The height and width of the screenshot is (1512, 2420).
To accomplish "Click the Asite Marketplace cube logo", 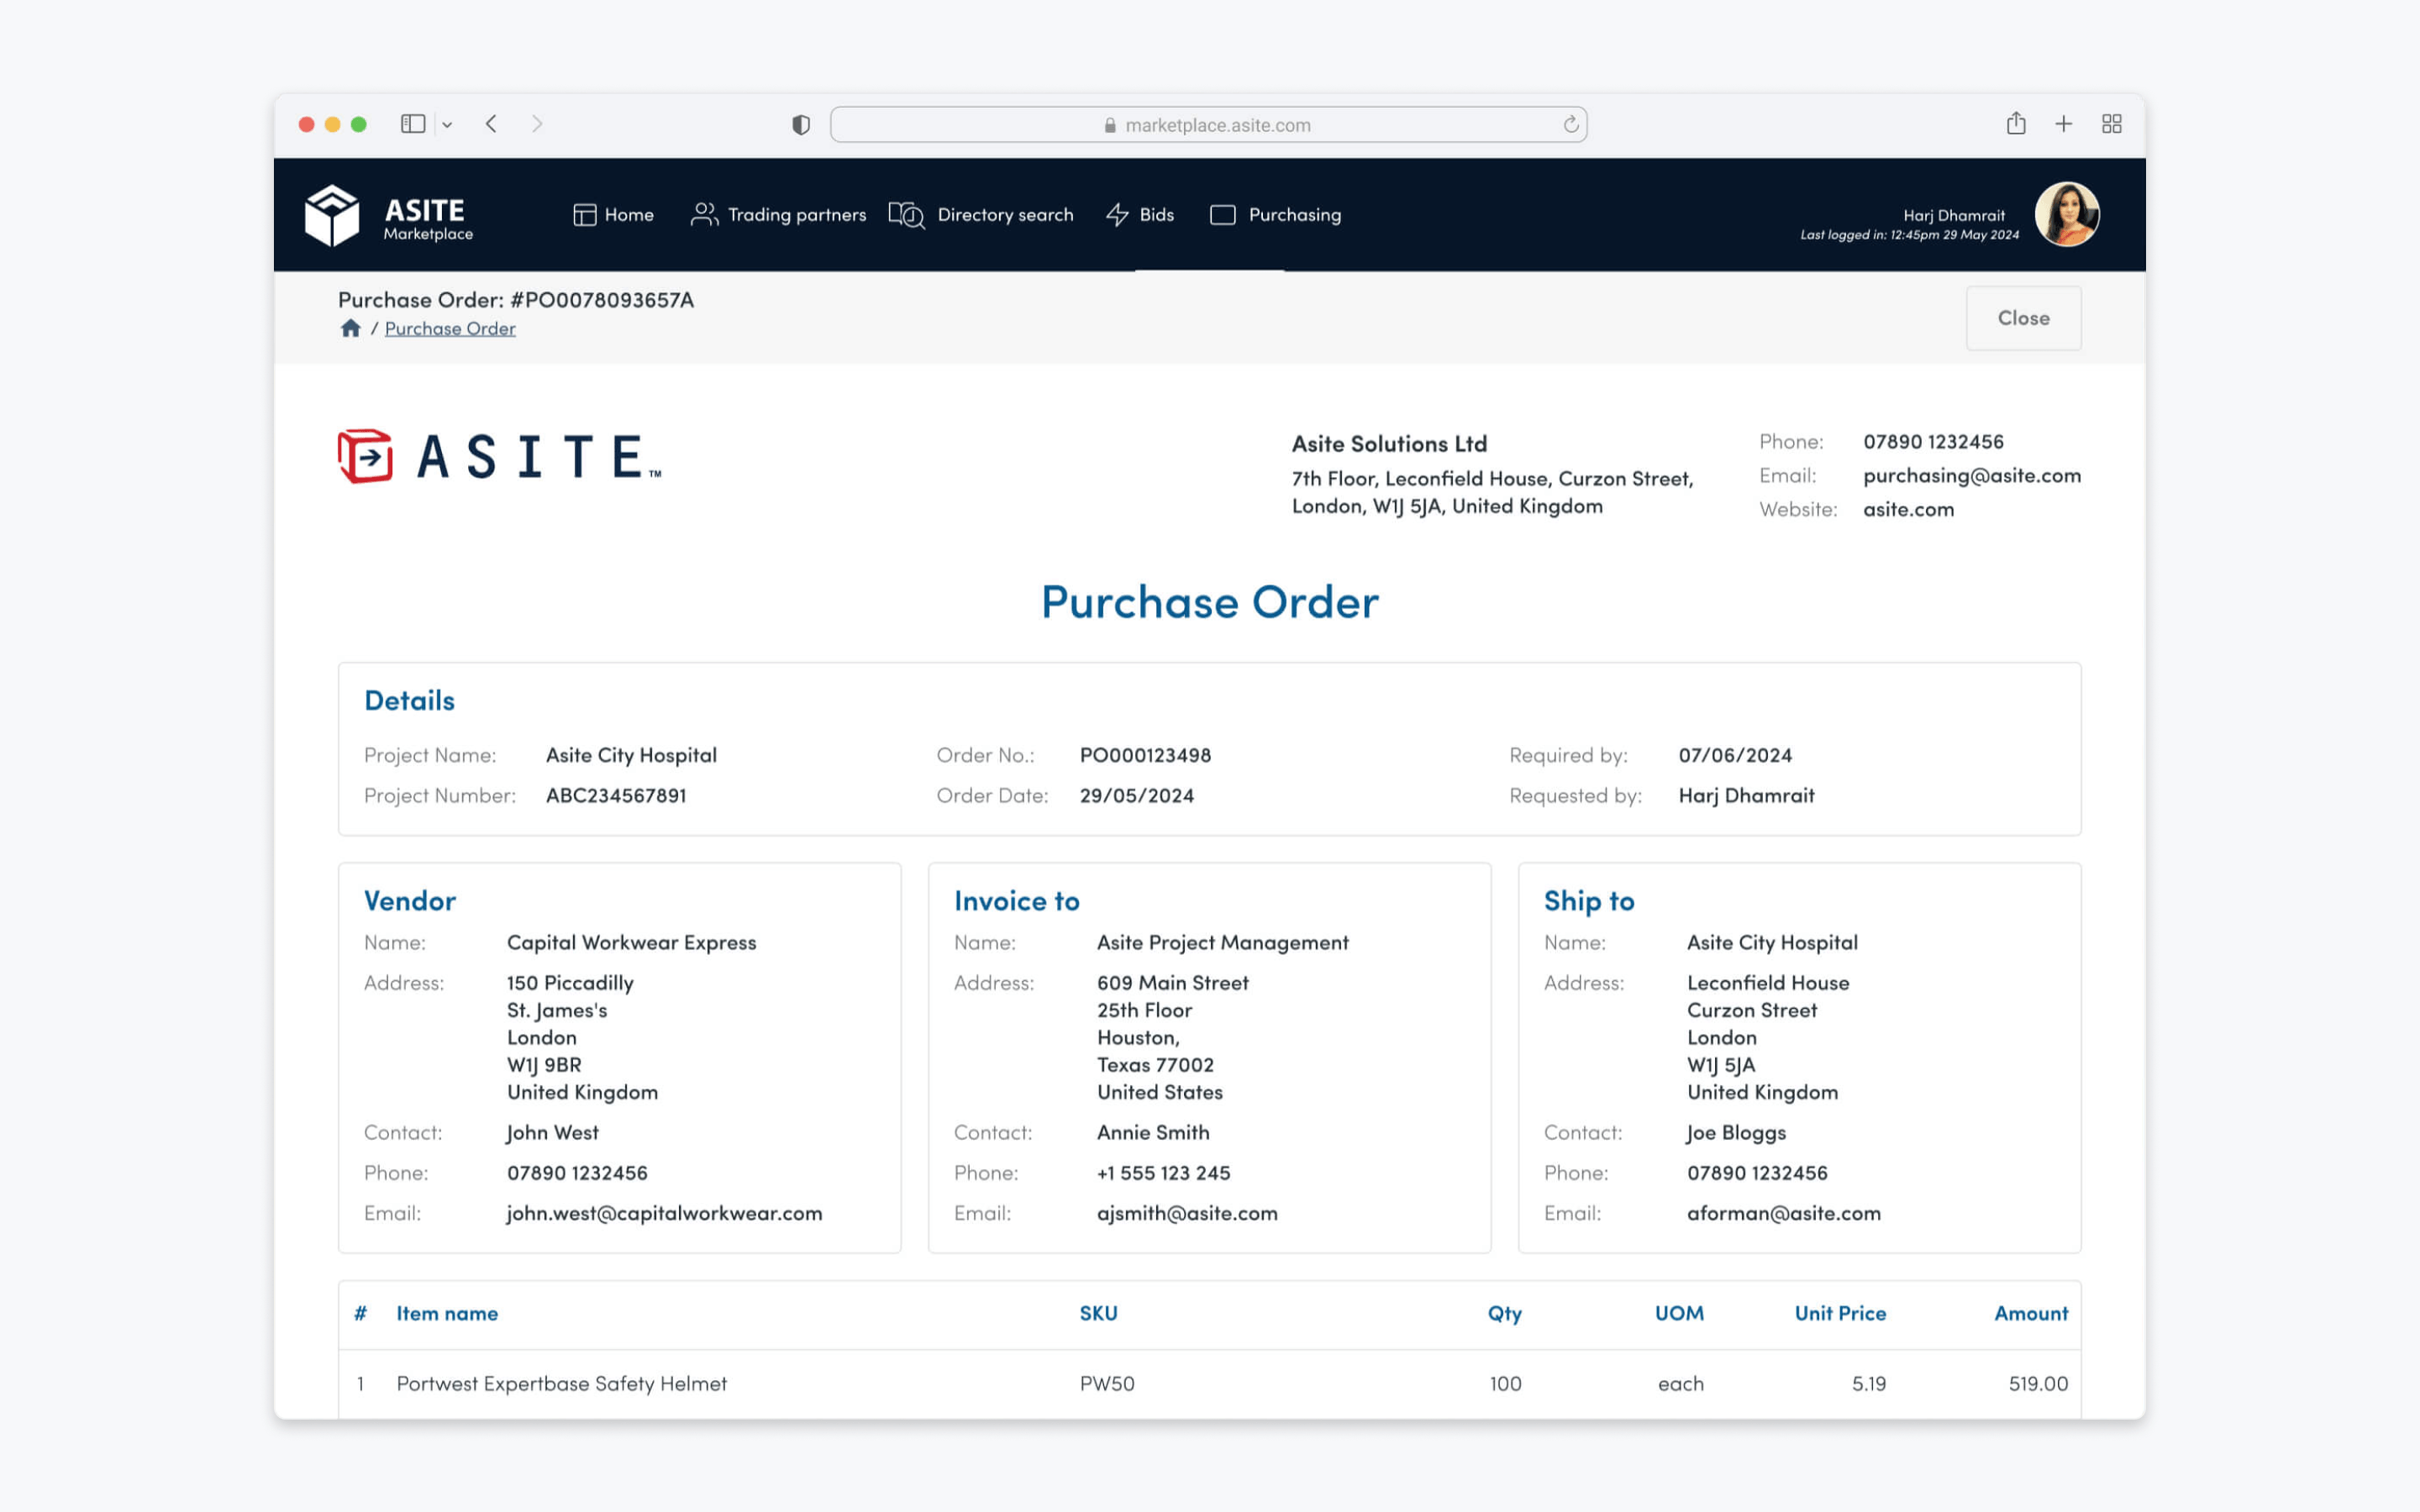I will (332, 215).
